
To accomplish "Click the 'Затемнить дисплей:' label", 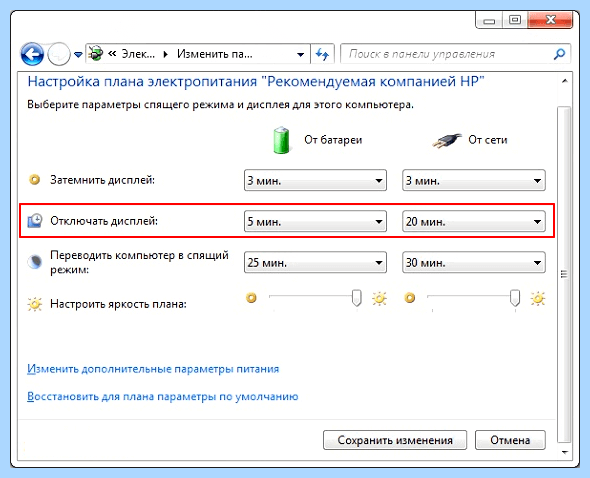I will point(102,180).
